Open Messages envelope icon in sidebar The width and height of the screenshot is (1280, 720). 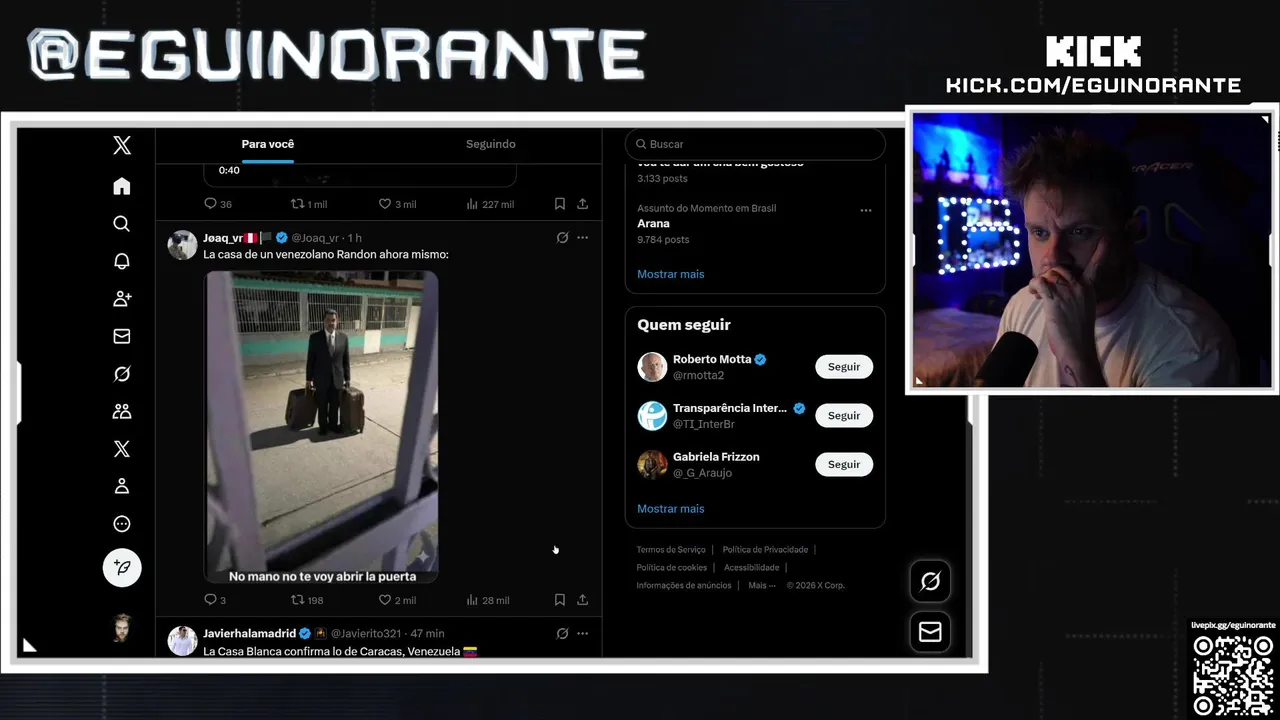122,336
